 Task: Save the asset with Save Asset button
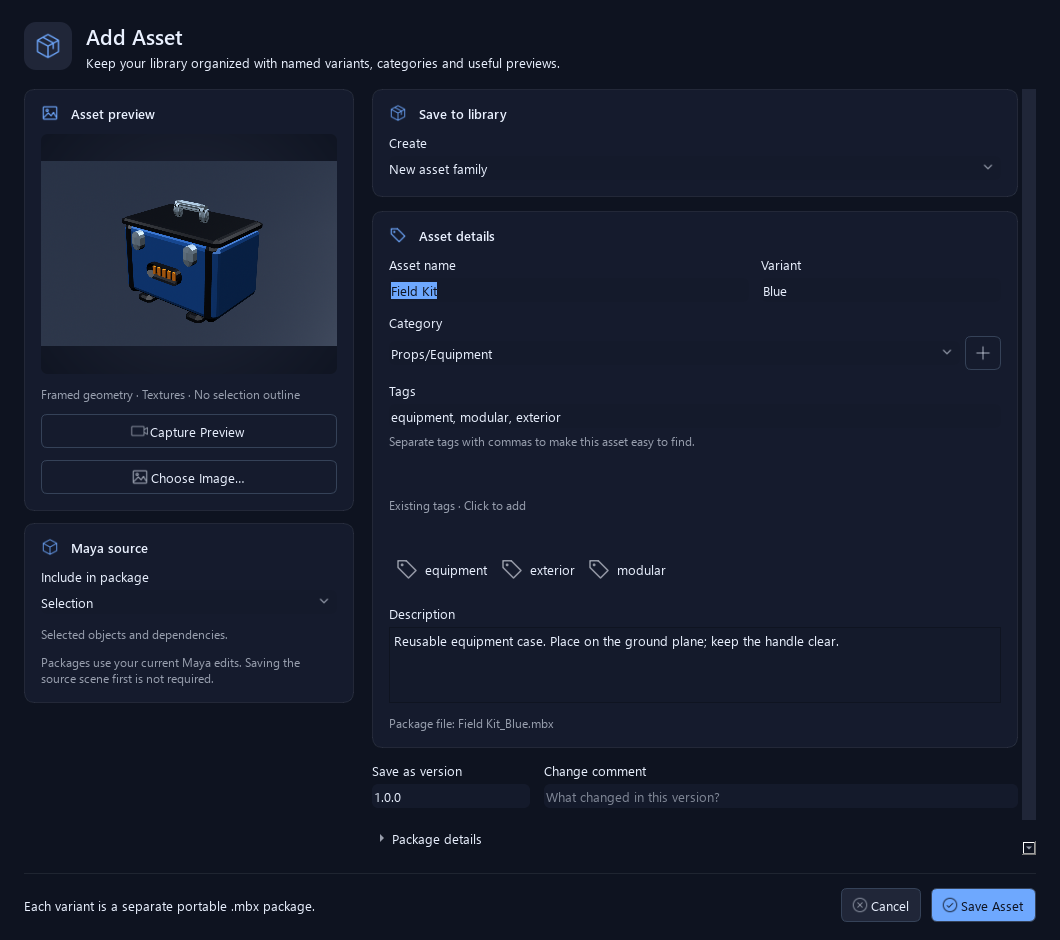(983, 906)
